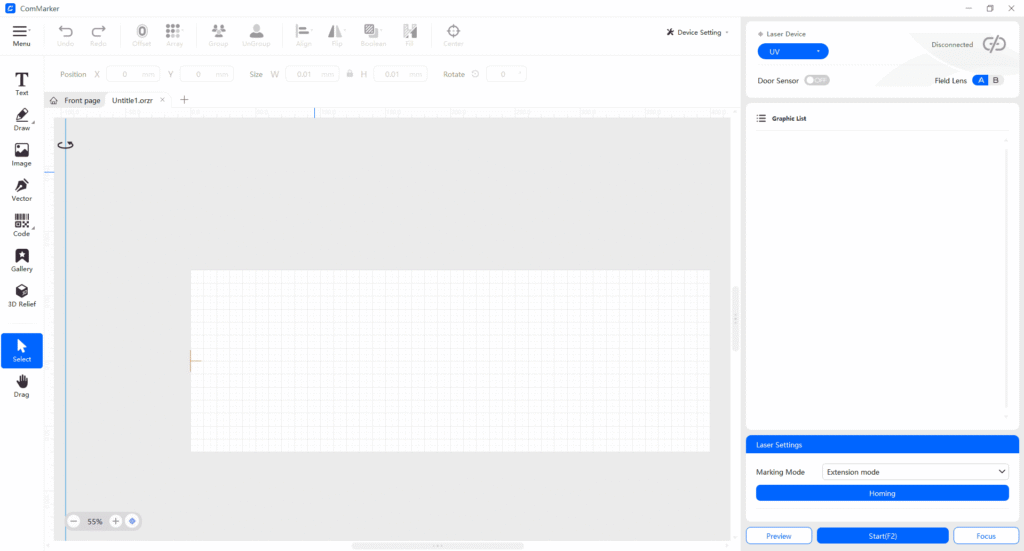
Task: Click the canvas vertical scrollbar handle
Action: (x=735, y=319)
